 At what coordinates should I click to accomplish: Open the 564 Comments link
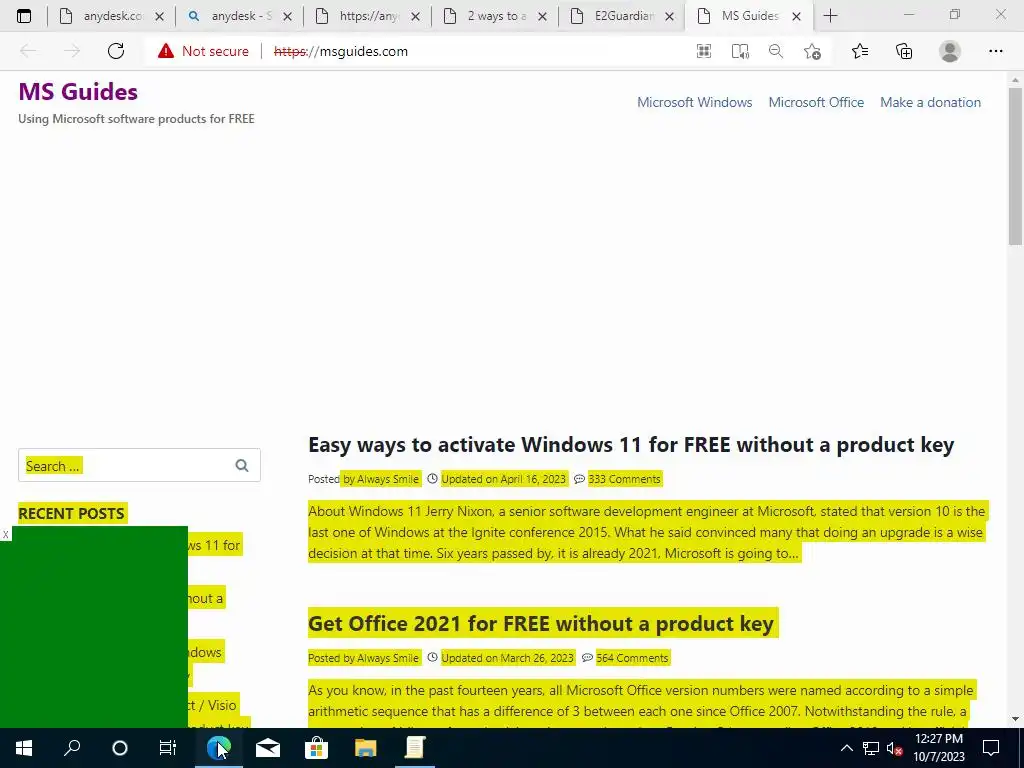632,658
